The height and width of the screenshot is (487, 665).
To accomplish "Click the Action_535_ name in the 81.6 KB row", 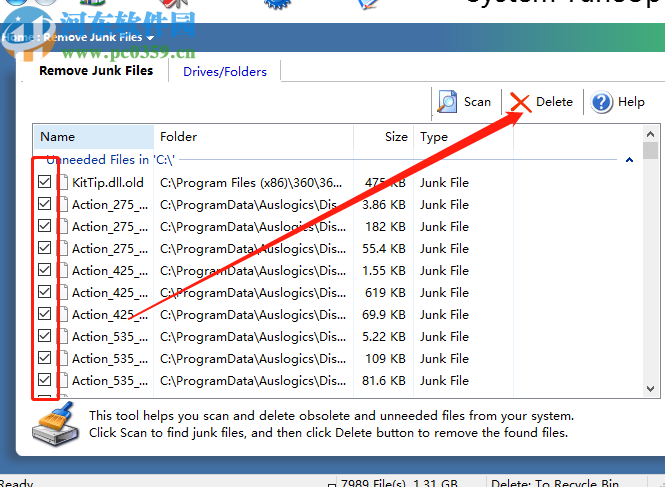I will click(x=110, y=381).
